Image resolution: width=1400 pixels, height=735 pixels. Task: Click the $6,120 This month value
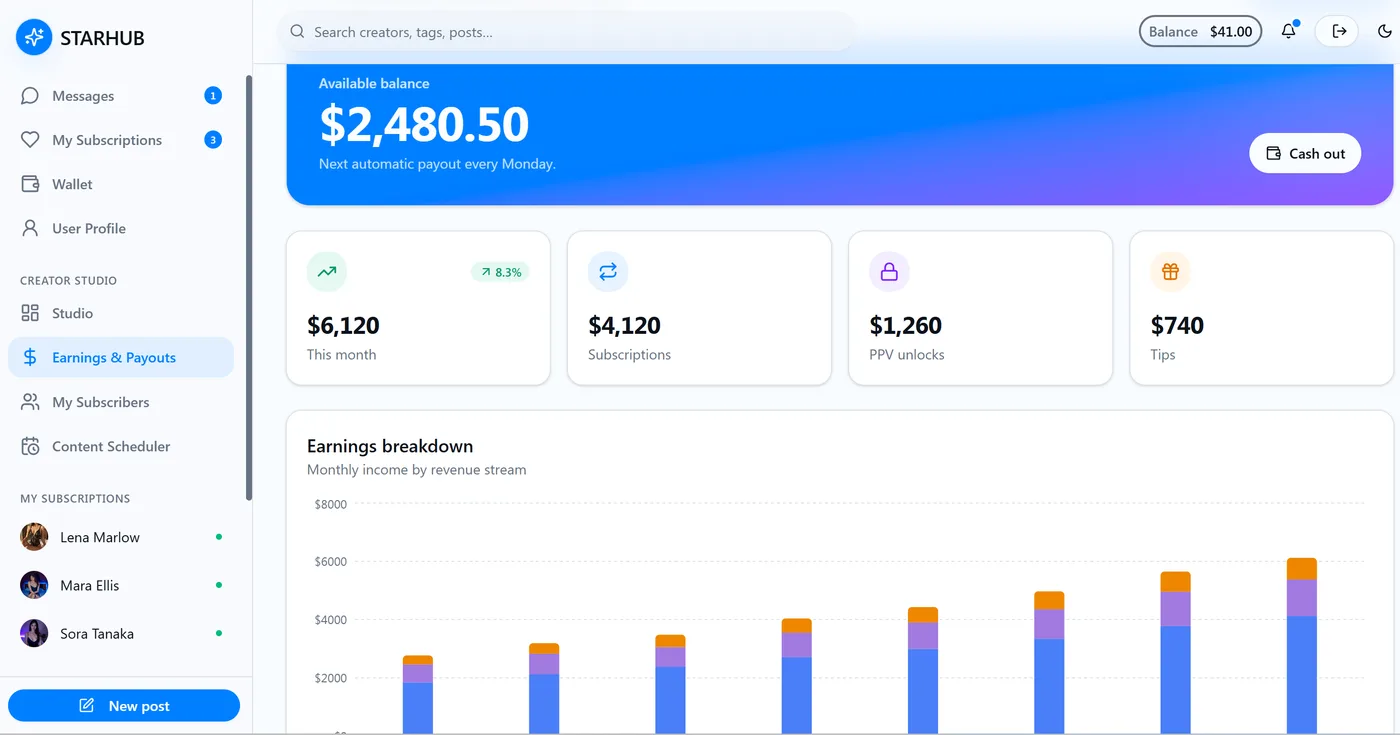(x=343, y=325)
